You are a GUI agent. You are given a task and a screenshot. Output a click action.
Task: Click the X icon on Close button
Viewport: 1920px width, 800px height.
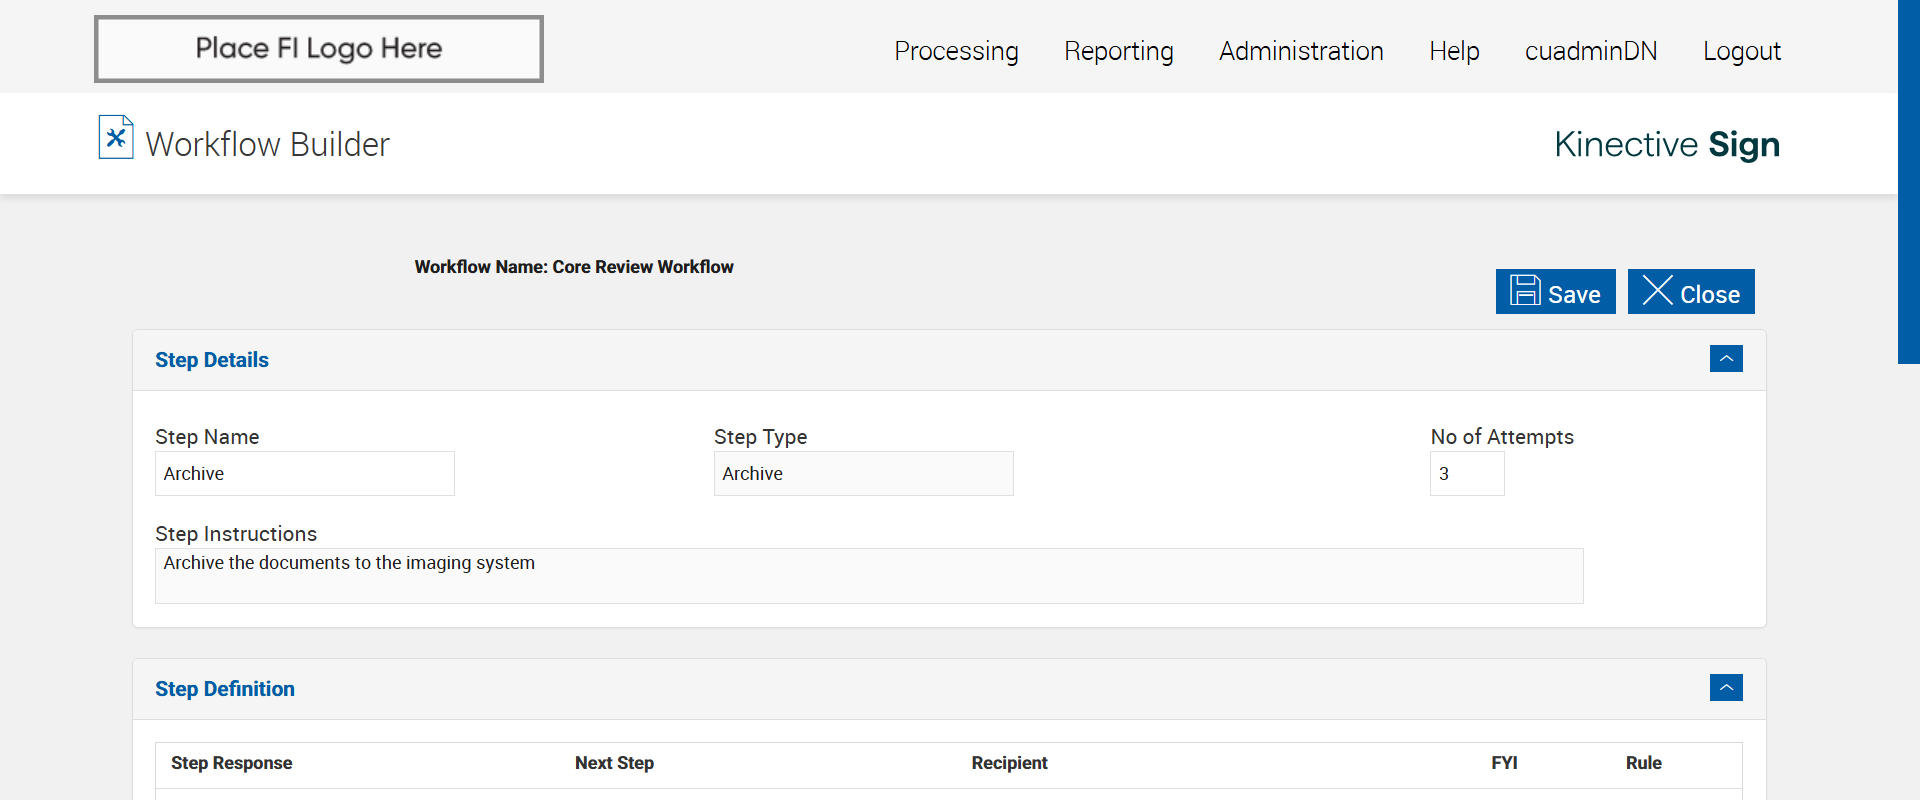pyautogui.click(x=1657, y=291)
